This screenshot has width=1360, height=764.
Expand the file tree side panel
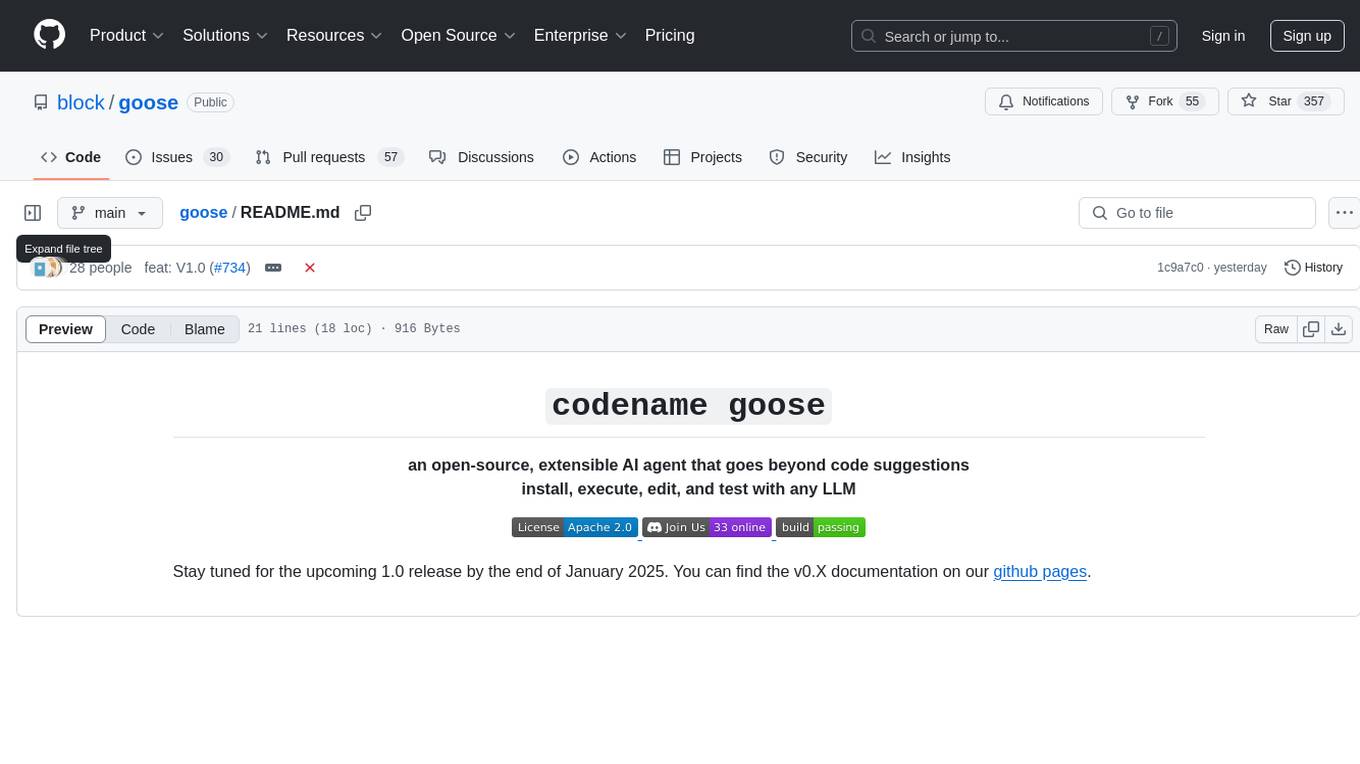(33, 213)
